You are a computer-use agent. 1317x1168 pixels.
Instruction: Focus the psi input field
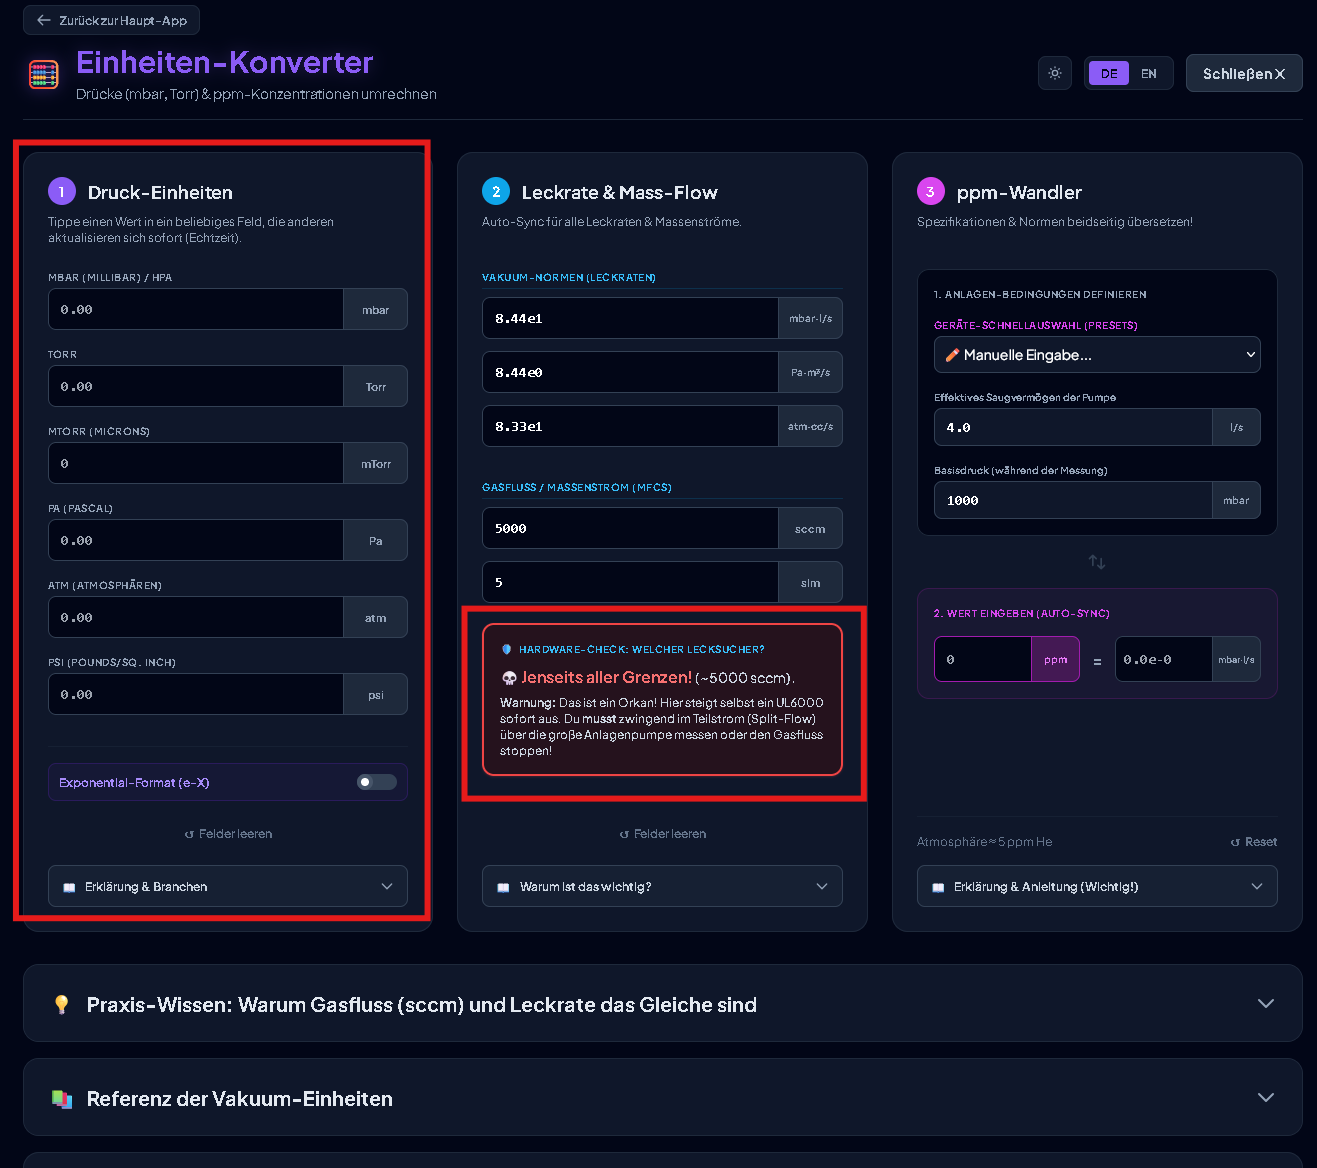(196, 694)
